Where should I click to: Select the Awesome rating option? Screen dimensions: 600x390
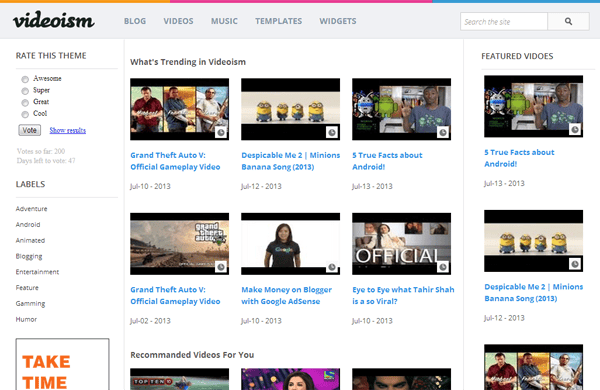(25, 79)
